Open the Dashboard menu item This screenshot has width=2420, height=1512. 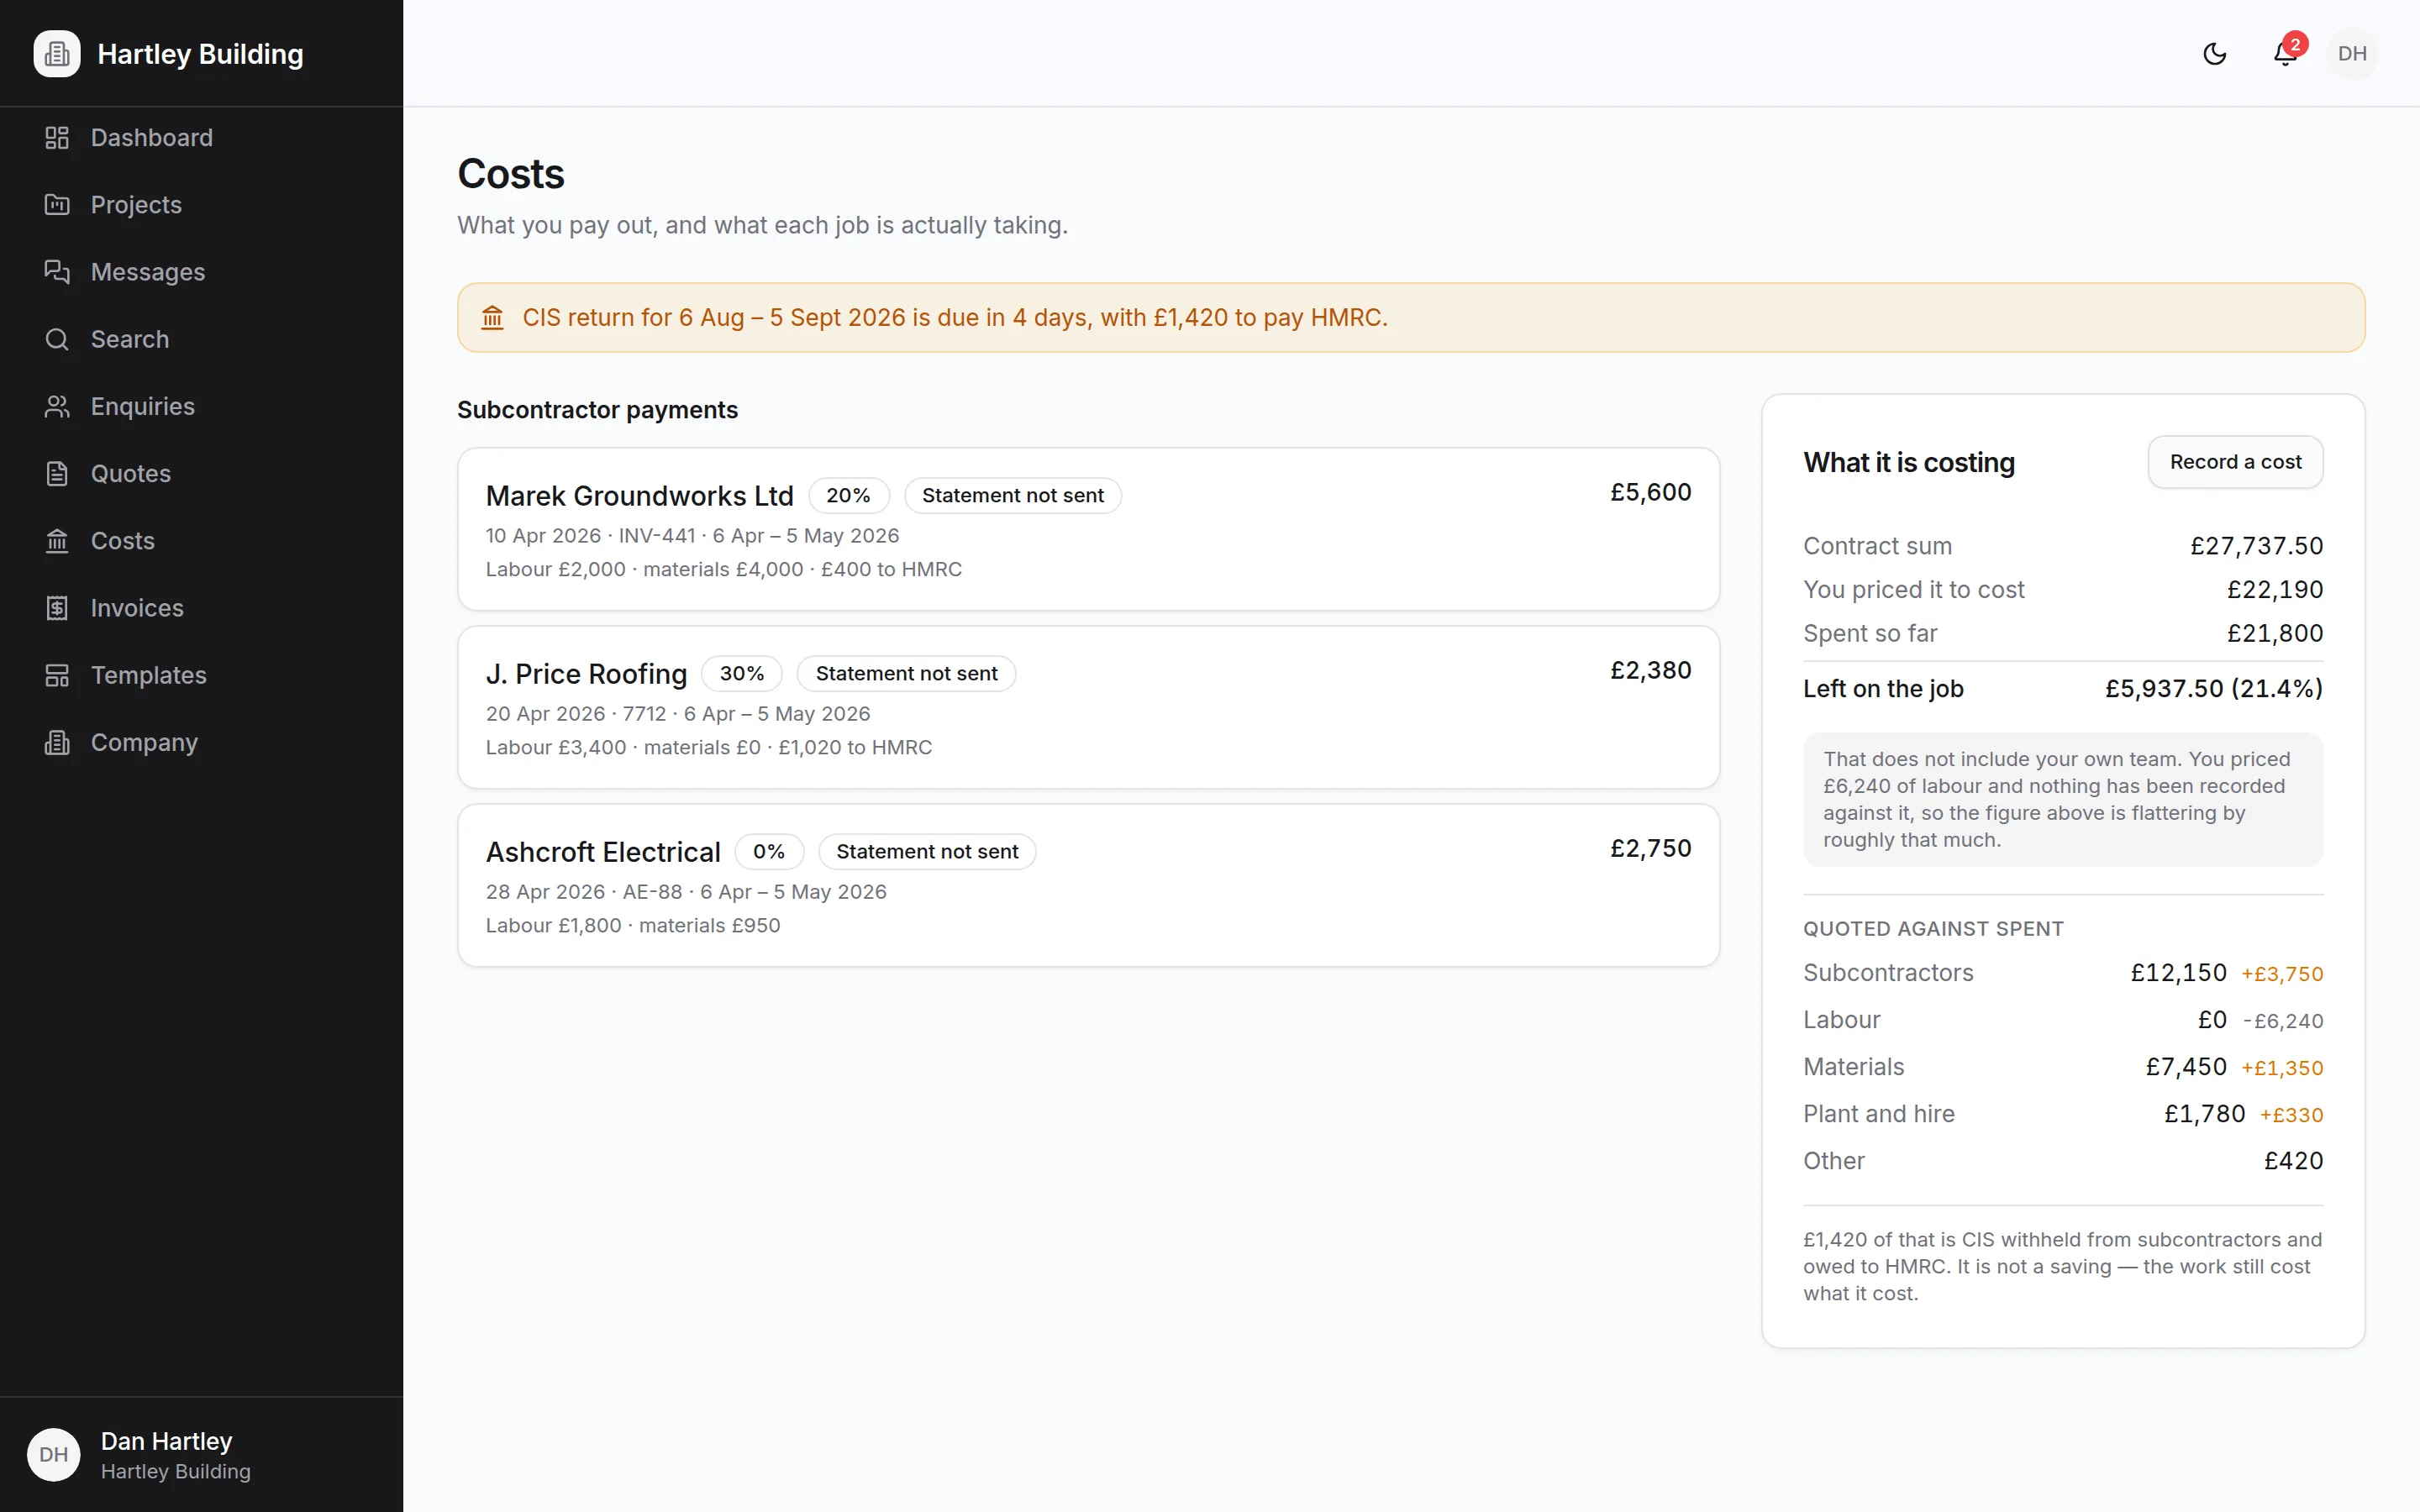(202, 138)
